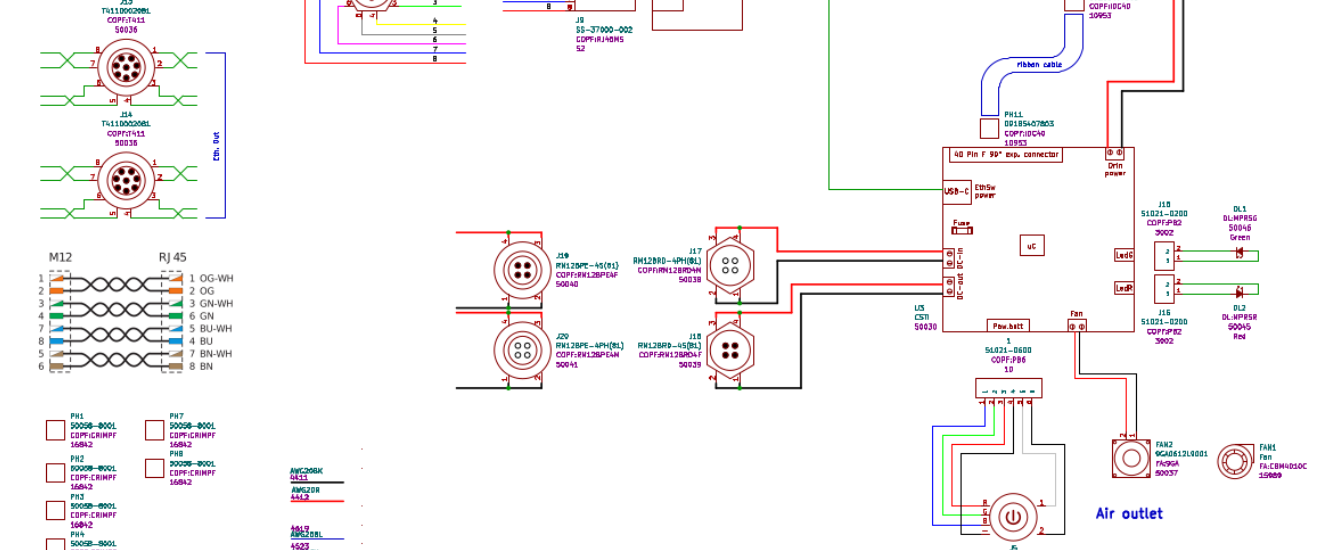Click the red LED DL2 symbol

point(1240,292)
